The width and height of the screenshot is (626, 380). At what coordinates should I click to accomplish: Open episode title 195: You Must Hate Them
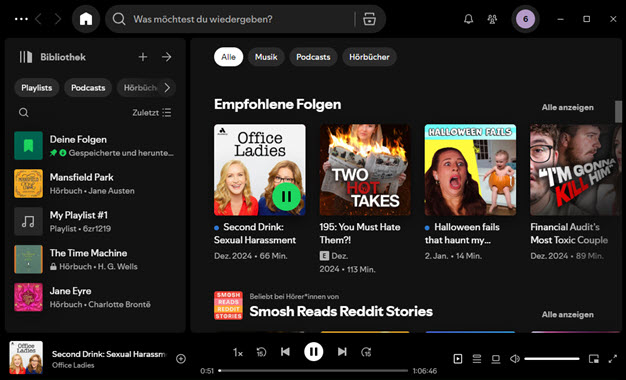coord(360,234)
